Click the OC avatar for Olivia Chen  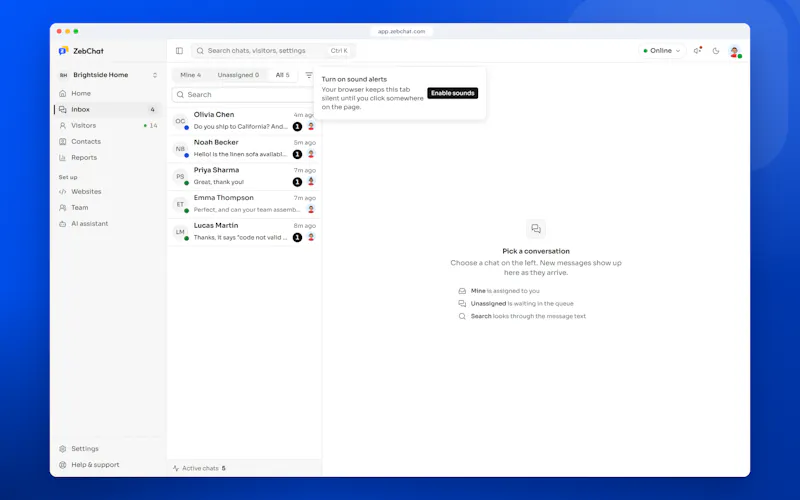180,121
